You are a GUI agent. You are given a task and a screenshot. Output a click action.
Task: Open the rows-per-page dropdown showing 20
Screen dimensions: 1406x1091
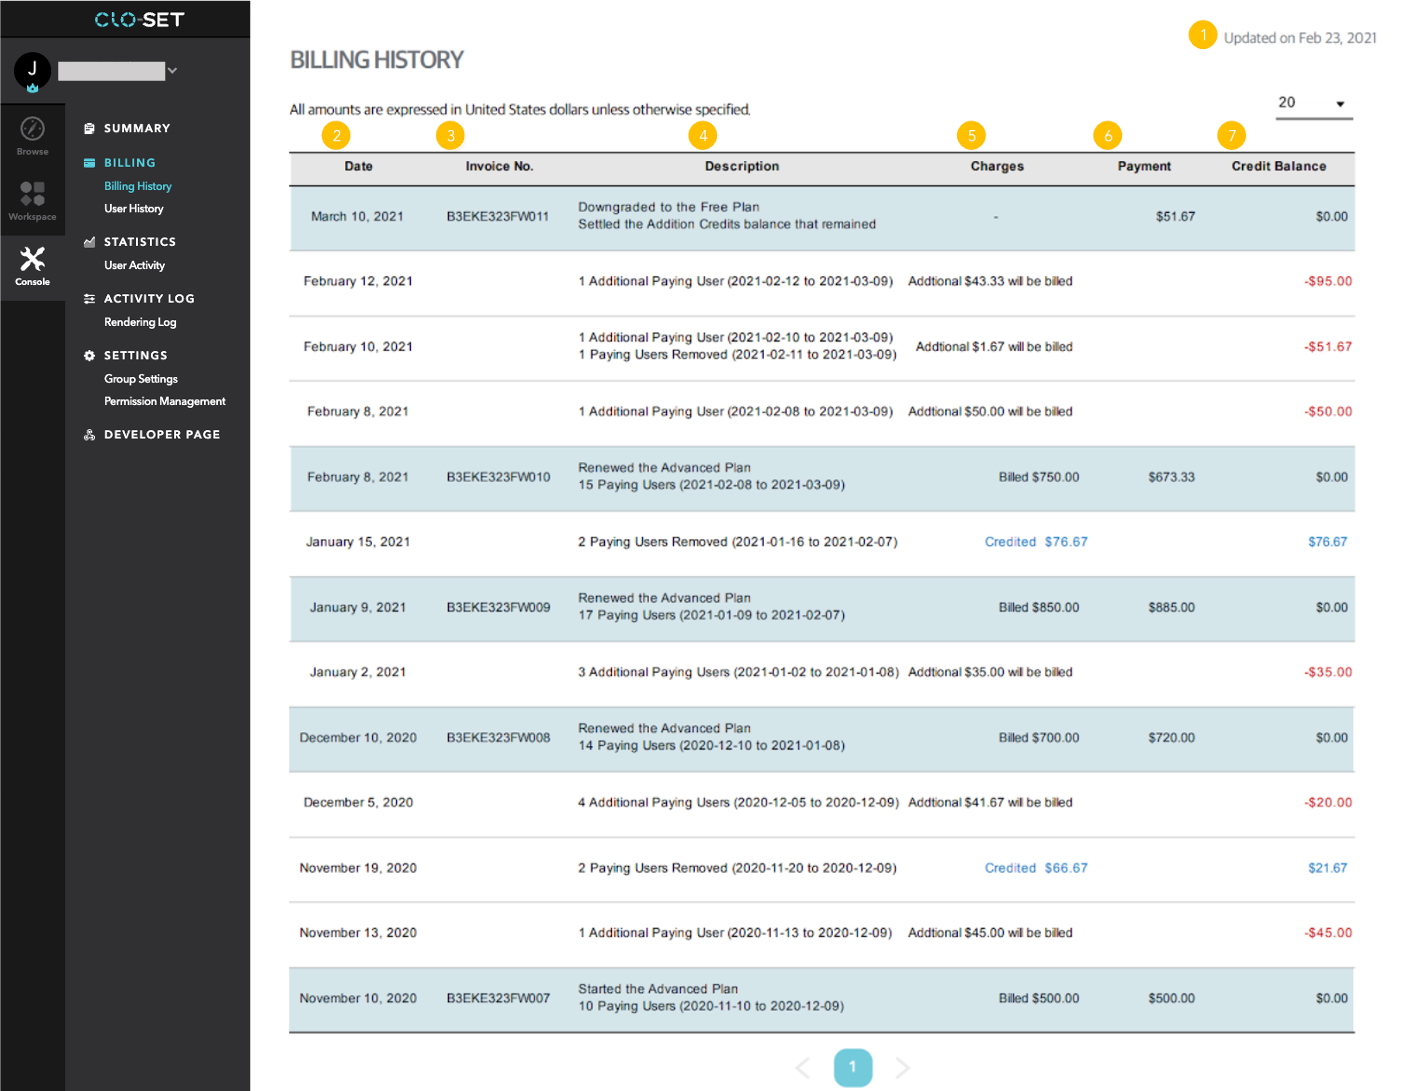1314,103
